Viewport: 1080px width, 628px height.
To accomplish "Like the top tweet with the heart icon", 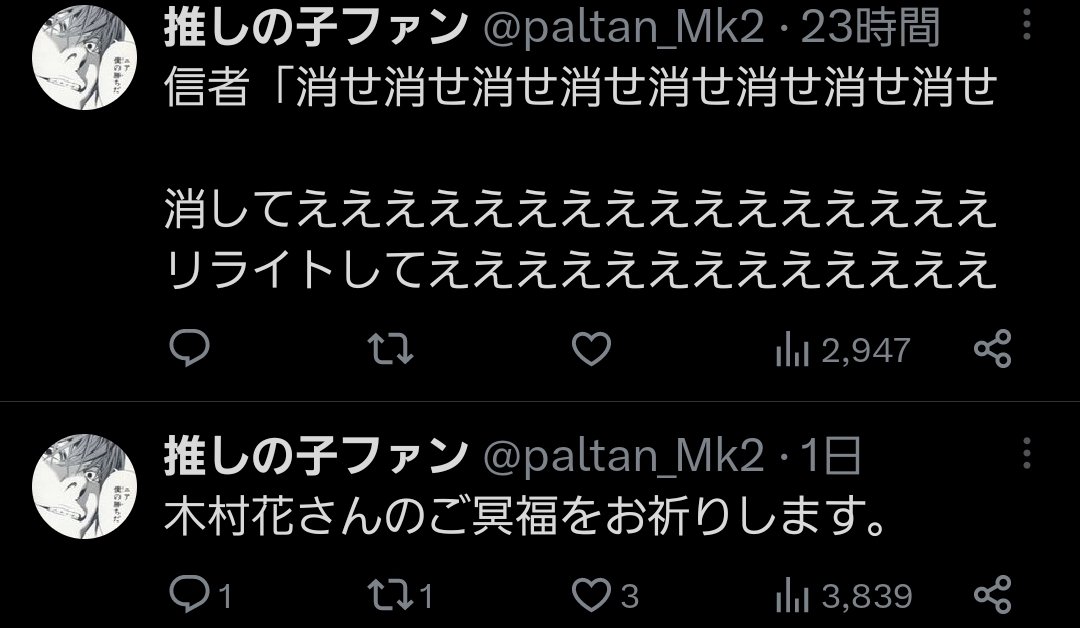I will pyautogui.click(x=591, y=348).
